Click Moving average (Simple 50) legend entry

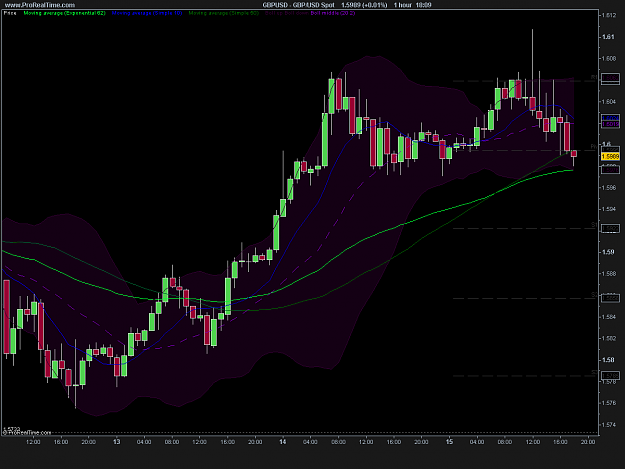tap(224, 13)
